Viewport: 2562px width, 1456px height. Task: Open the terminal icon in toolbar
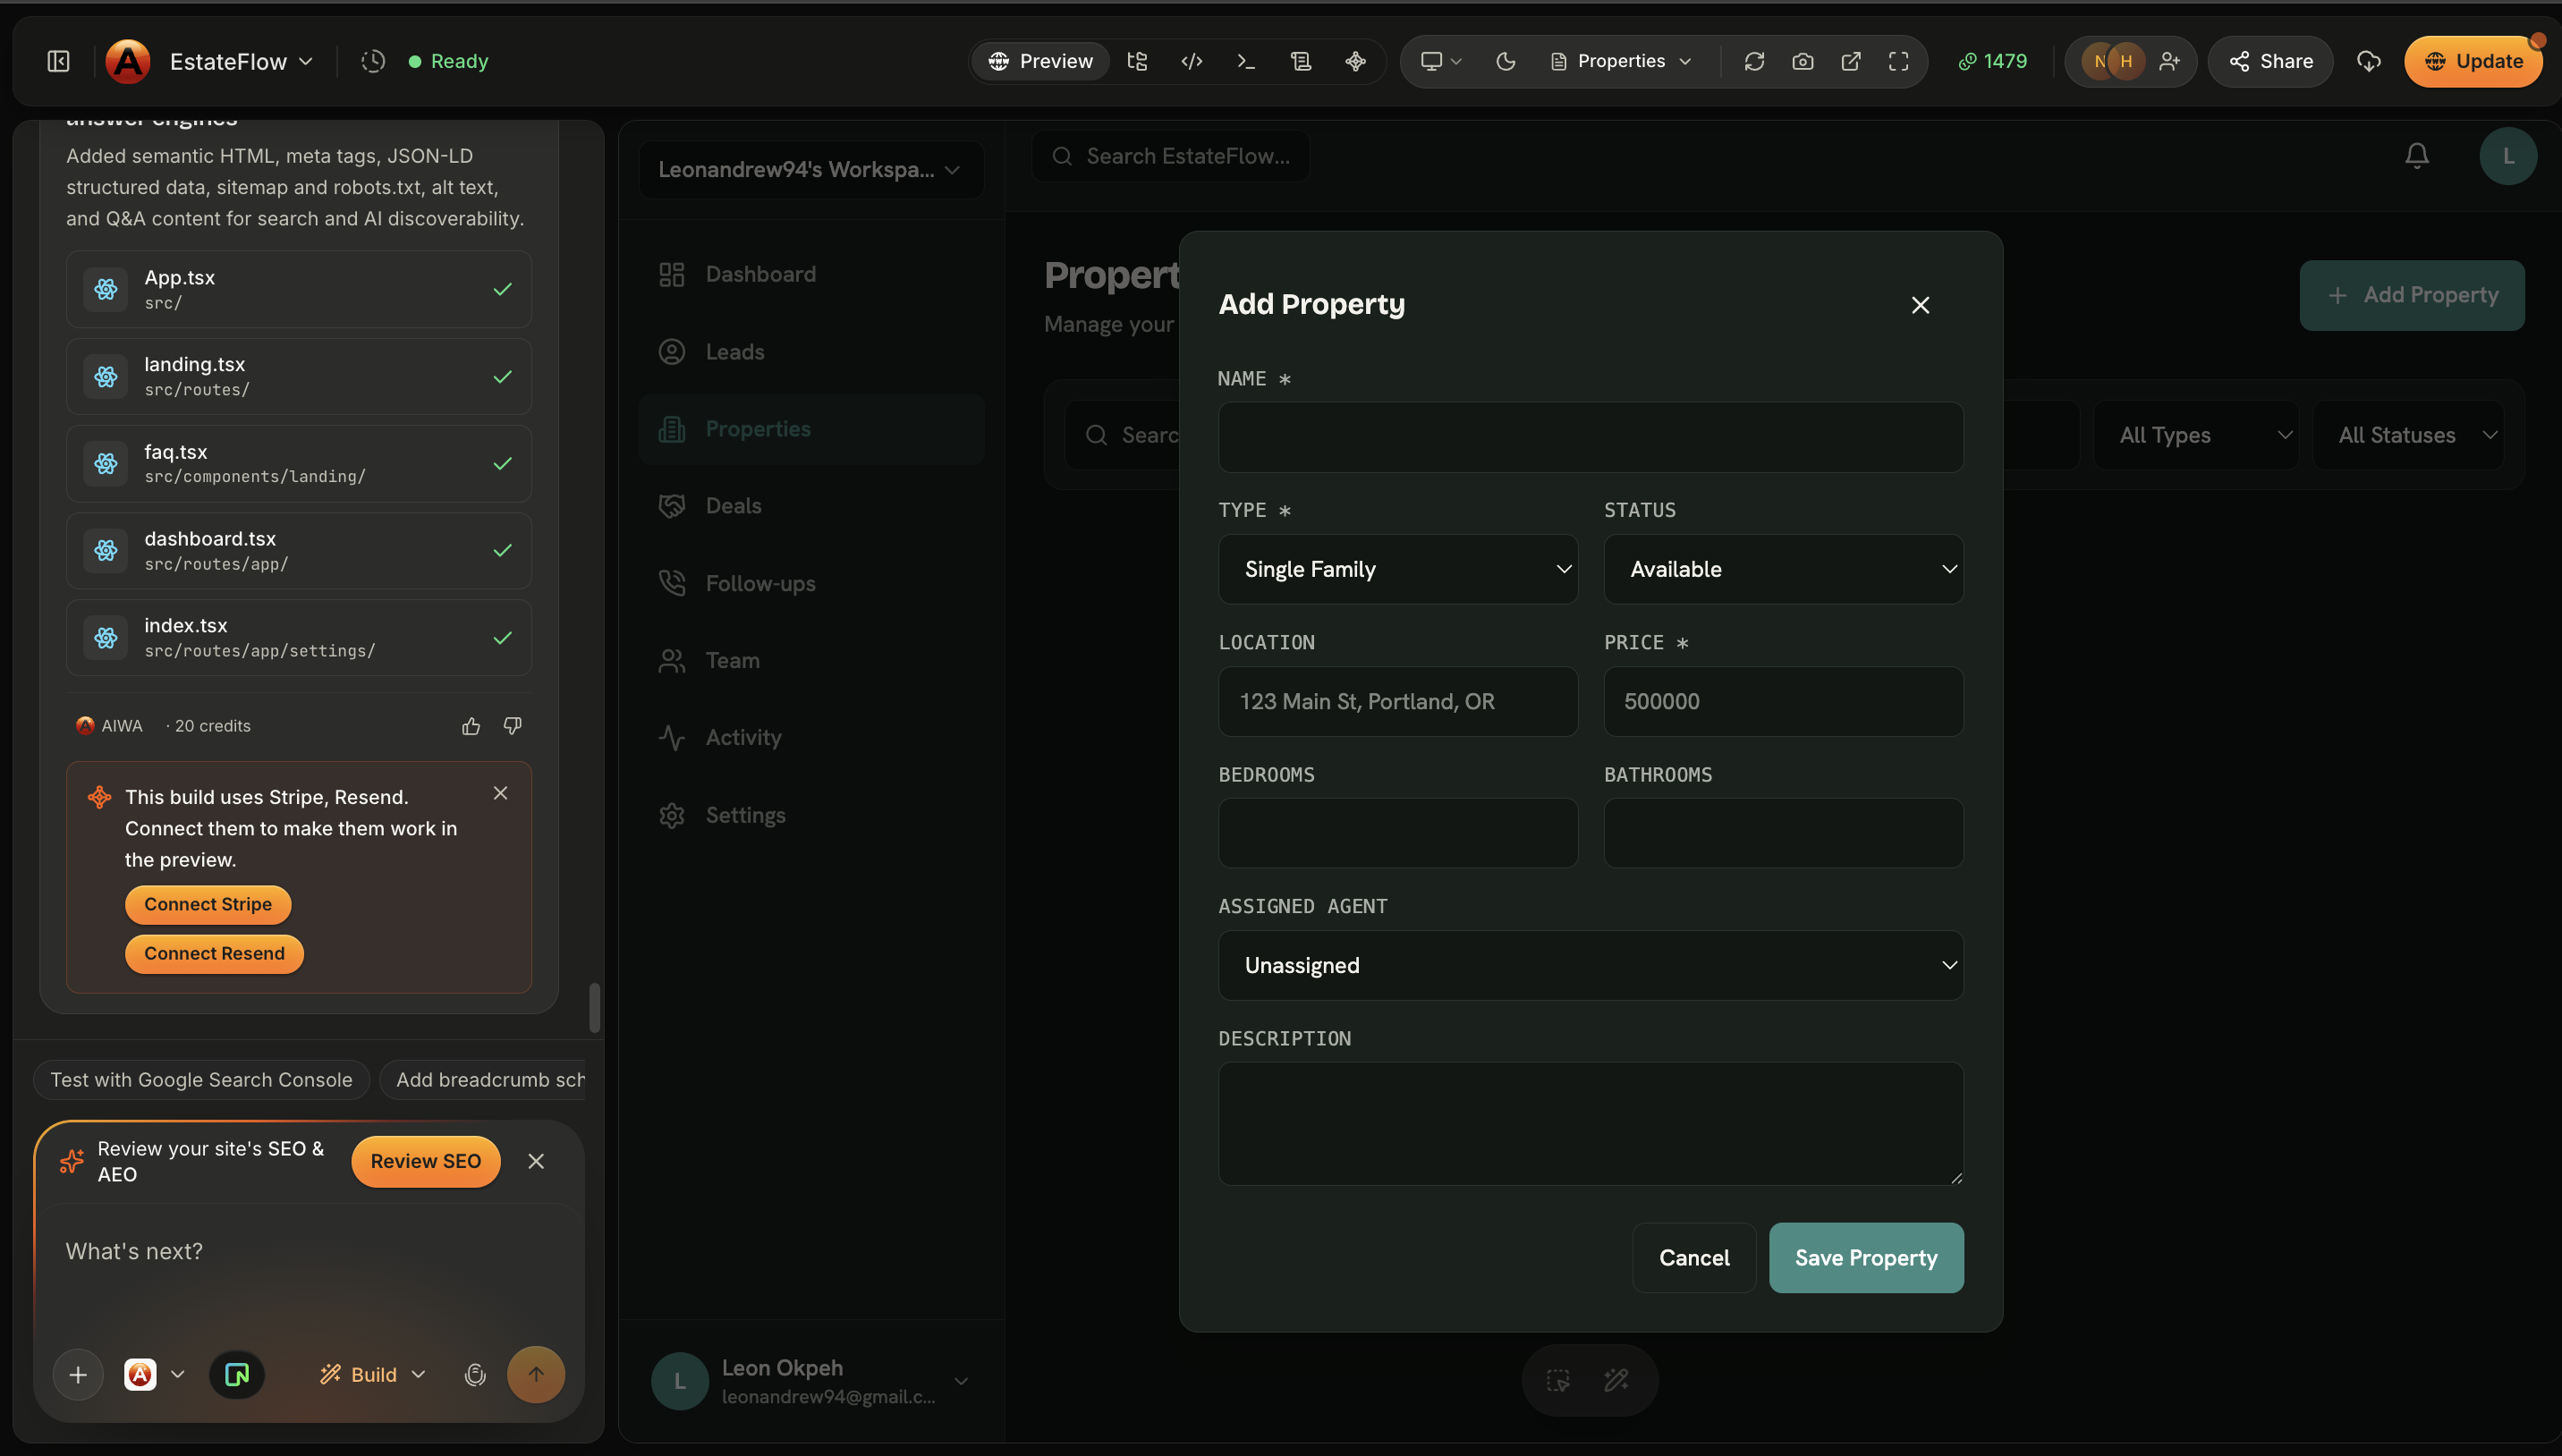pos(1246,61)
